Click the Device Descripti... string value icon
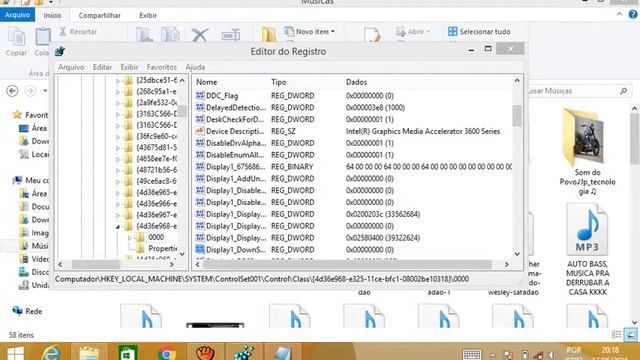640x360 pixels. 200,131
